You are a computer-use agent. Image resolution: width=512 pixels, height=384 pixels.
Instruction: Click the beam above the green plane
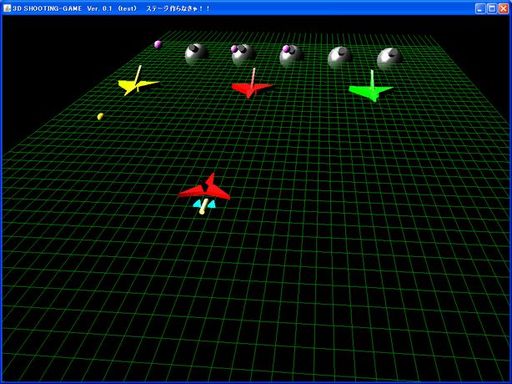click(372, 79)
